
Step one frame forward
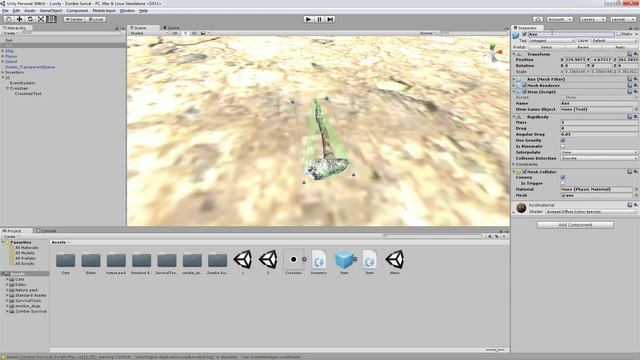click(330, 19)
